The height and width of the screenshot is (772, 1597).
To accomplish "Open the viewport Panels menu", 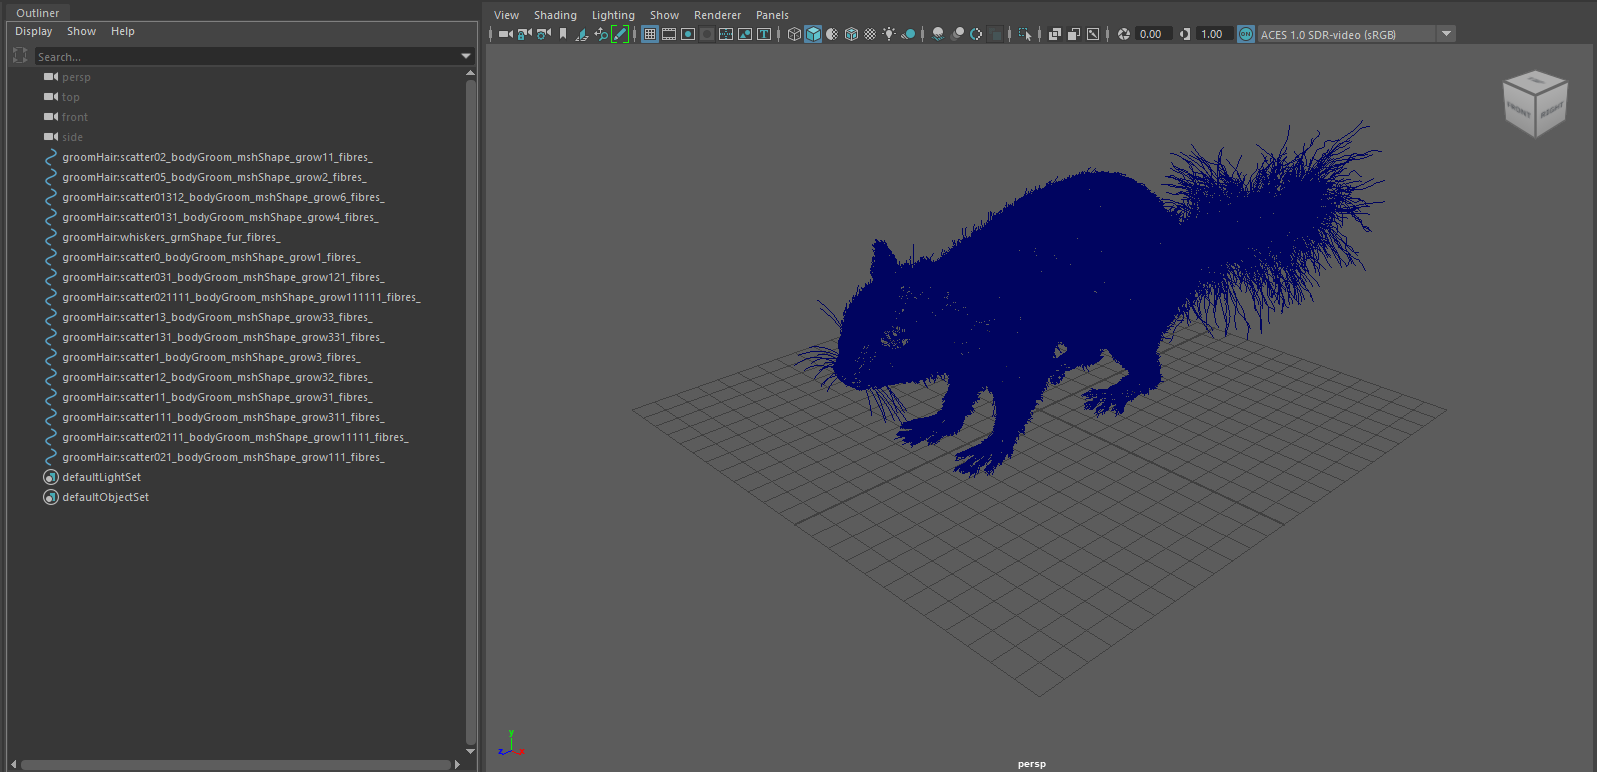I will 772,15.
